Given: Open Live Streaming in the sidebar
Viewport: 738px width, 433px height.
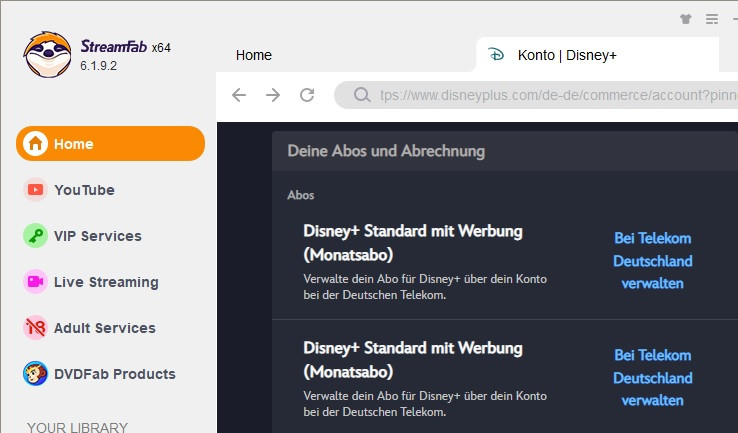Looking at the screenshot, I should click(106, 282).
